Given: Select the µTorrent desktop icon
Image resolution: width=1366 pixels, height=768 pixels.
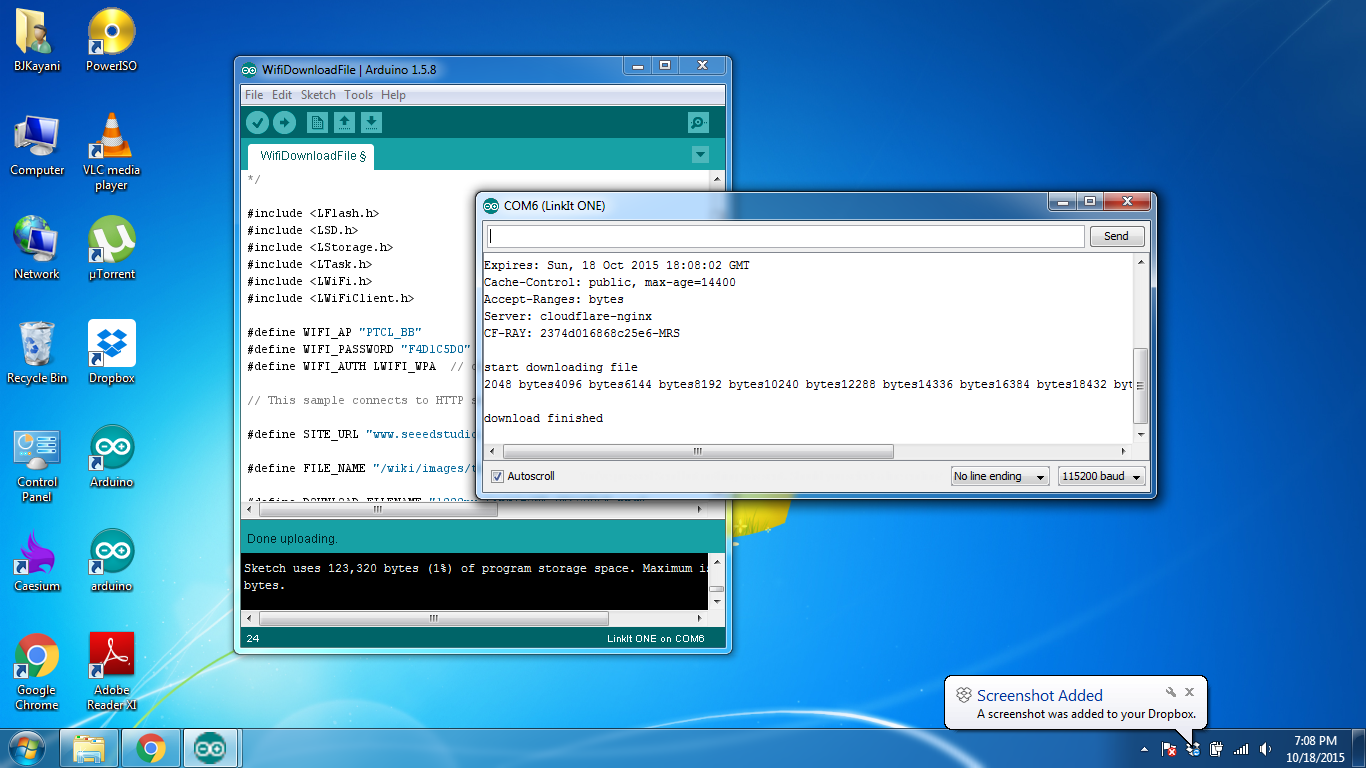Looking at the screenshot, I should (x=111, y=249).
